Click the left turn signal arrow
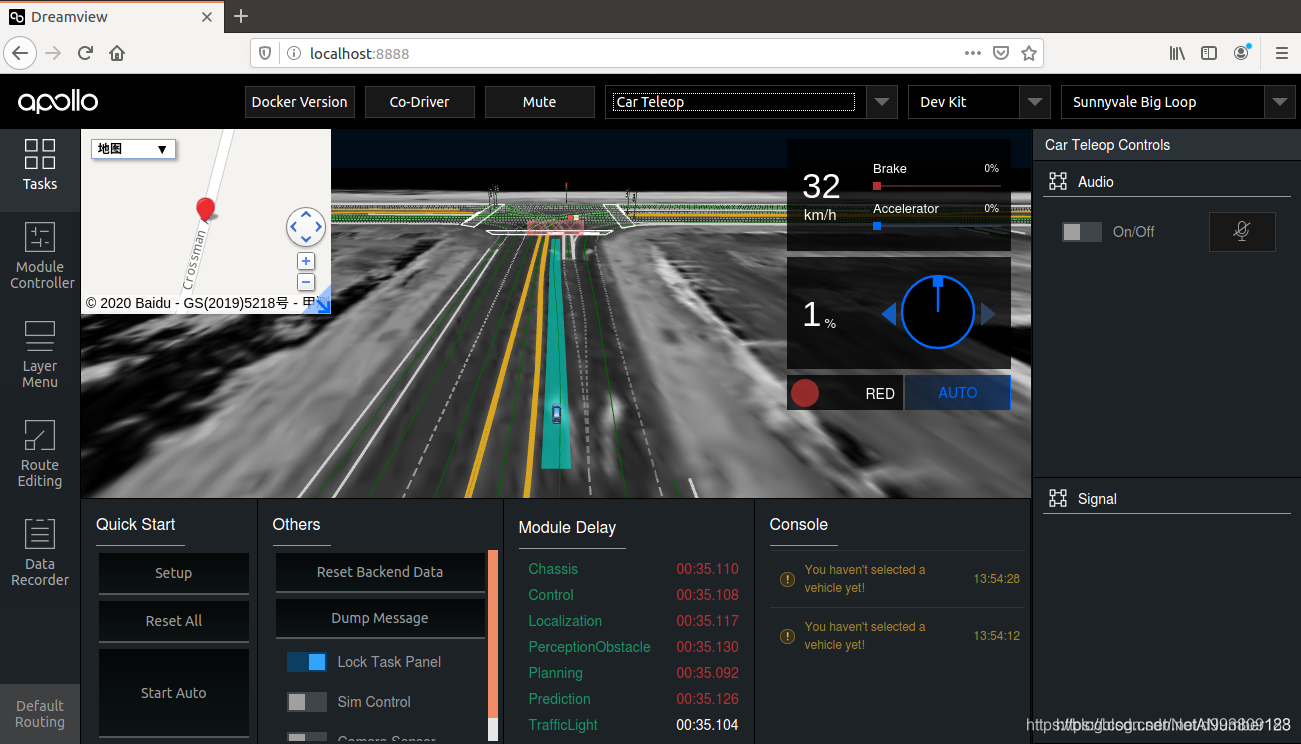 (888, 315)
